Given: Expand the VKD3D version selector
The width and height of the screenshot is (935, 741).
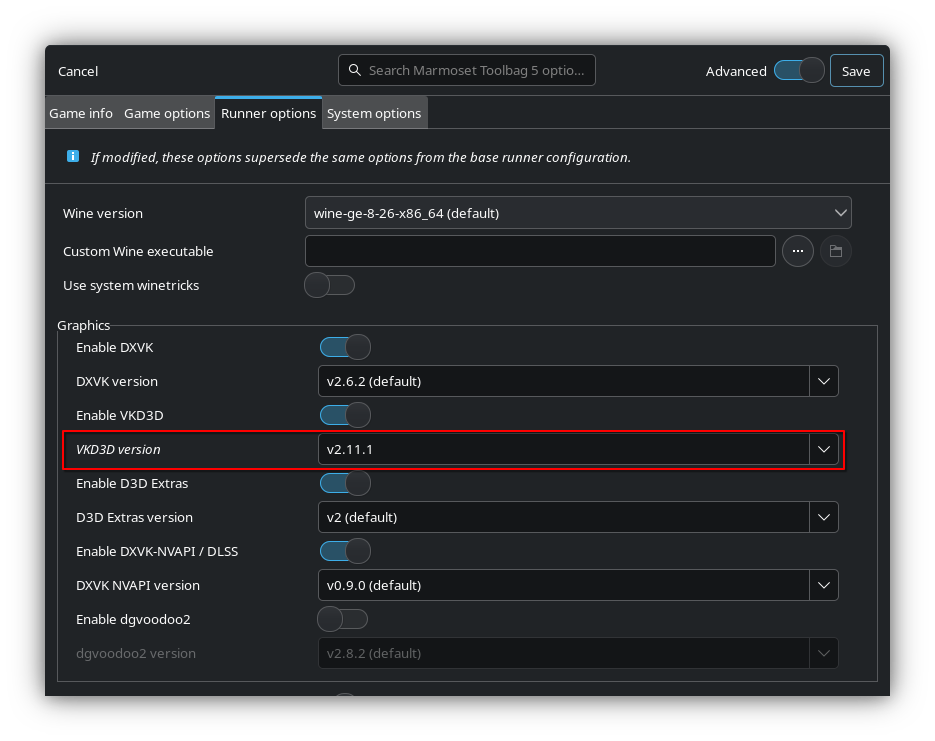Looking at the screenshot, I should pyautogui.click(x=823, y=449).
